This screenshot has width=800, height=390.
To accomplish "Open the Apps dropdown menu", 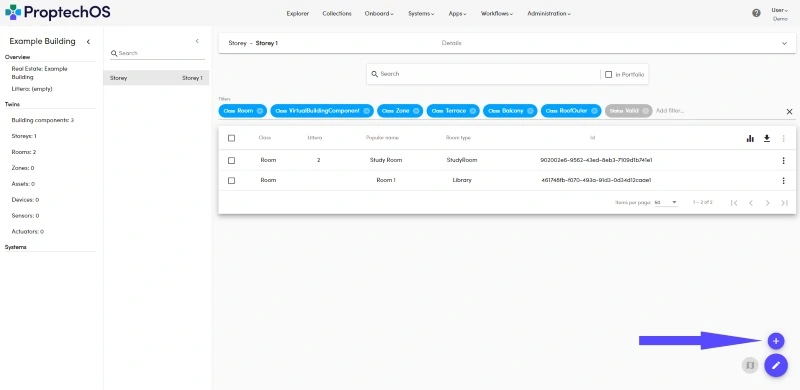I will click(458, 14).
